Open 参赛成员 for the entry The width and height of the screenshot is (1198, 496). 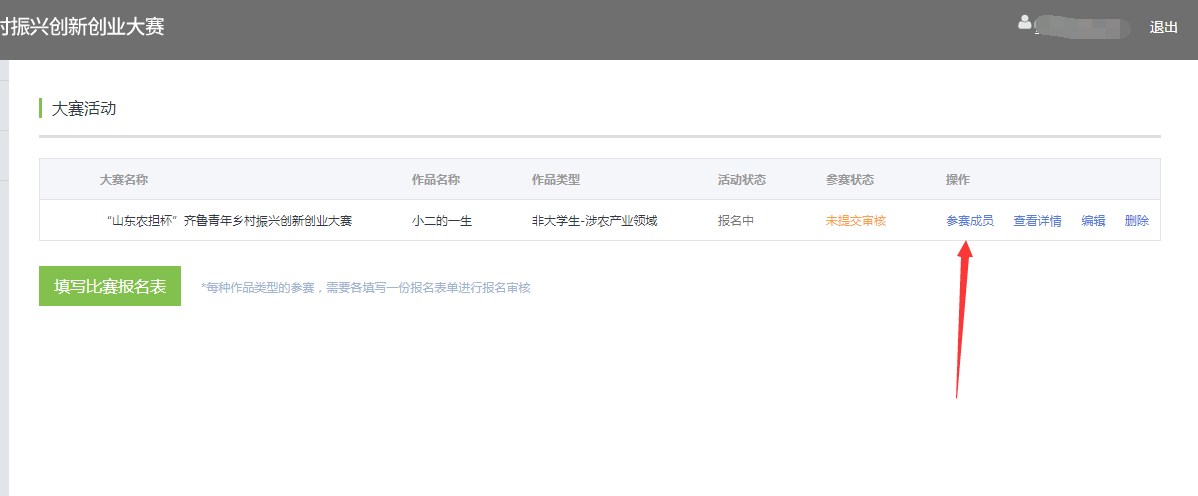[969, 221]
